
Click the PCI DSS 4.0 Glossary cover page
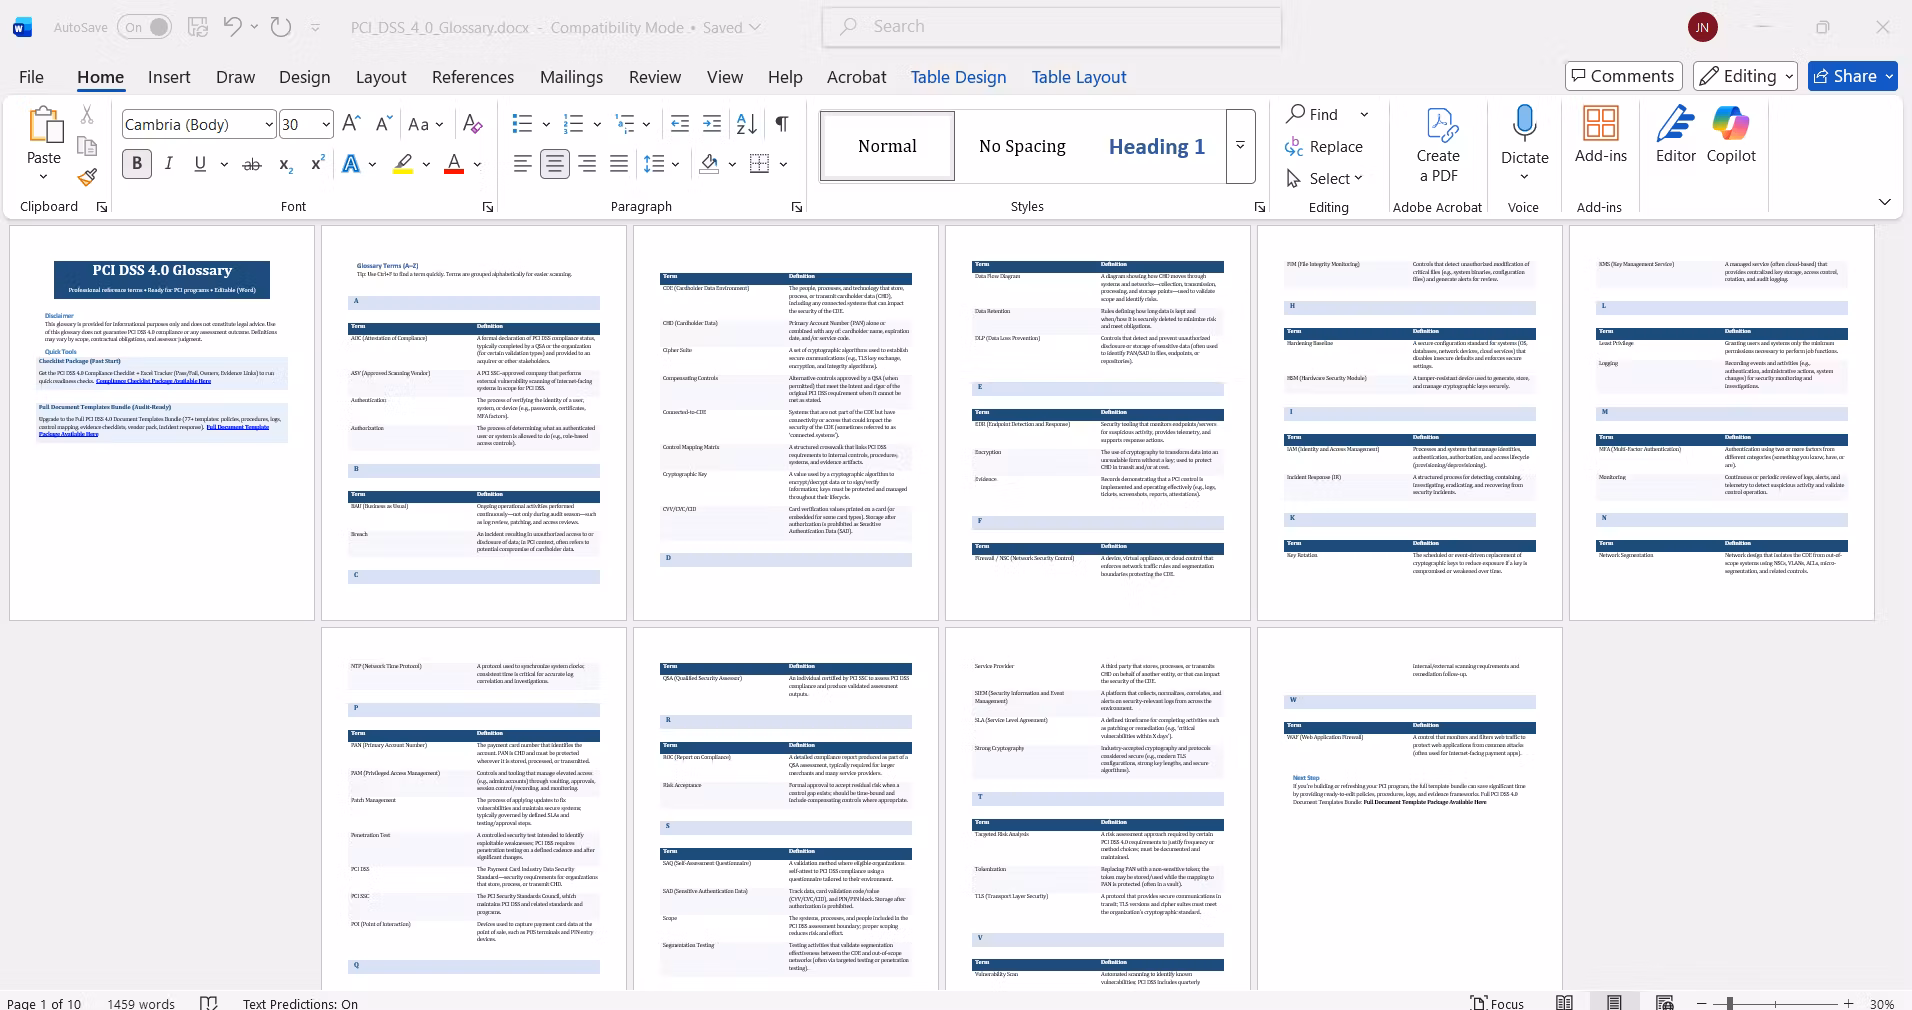(162, 422)
